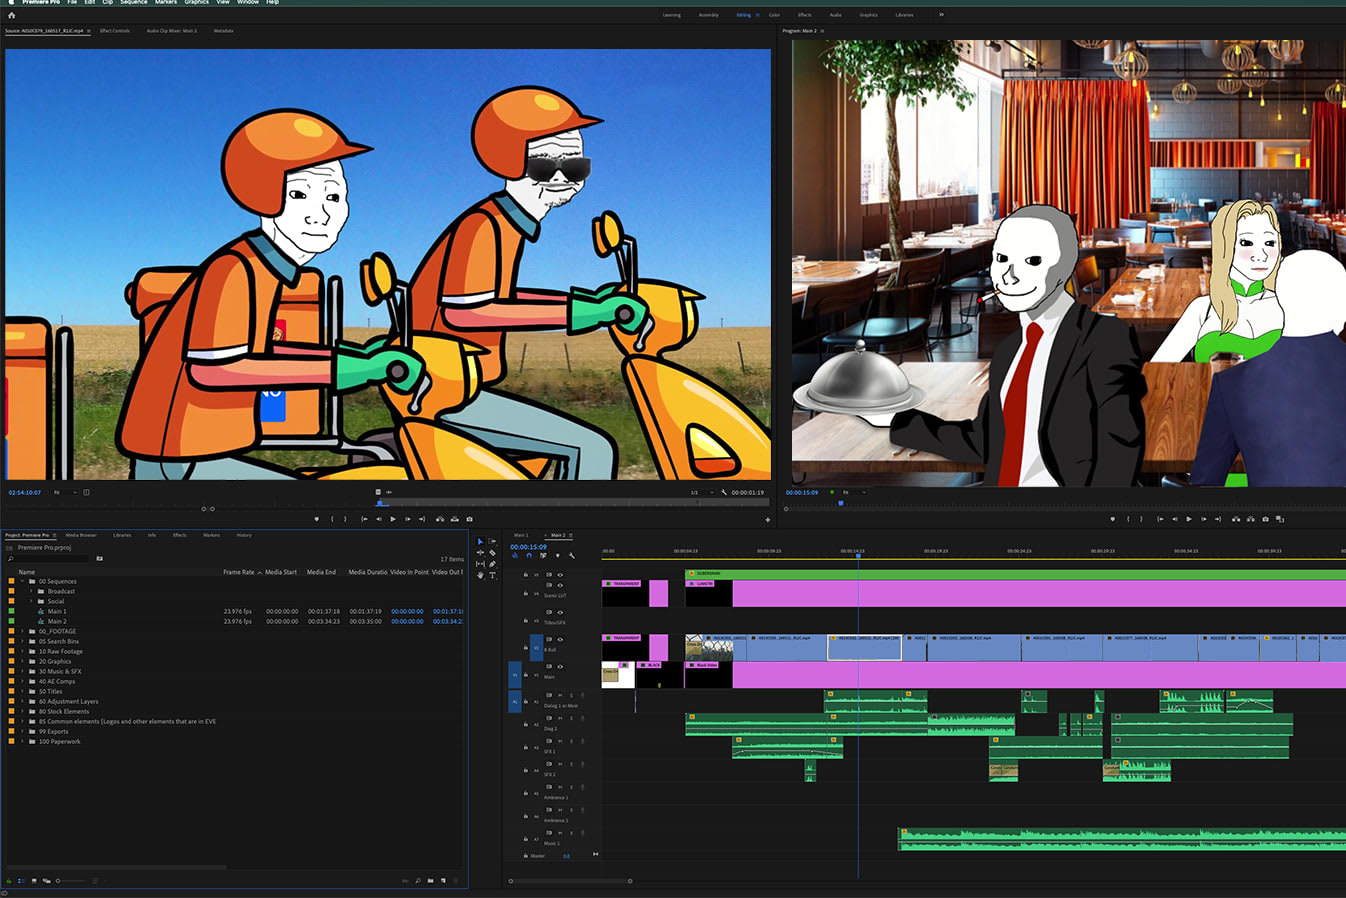Switch to the Effect Controls tab
This screenshot has height=898, width=1346.
tap(114, 31)
